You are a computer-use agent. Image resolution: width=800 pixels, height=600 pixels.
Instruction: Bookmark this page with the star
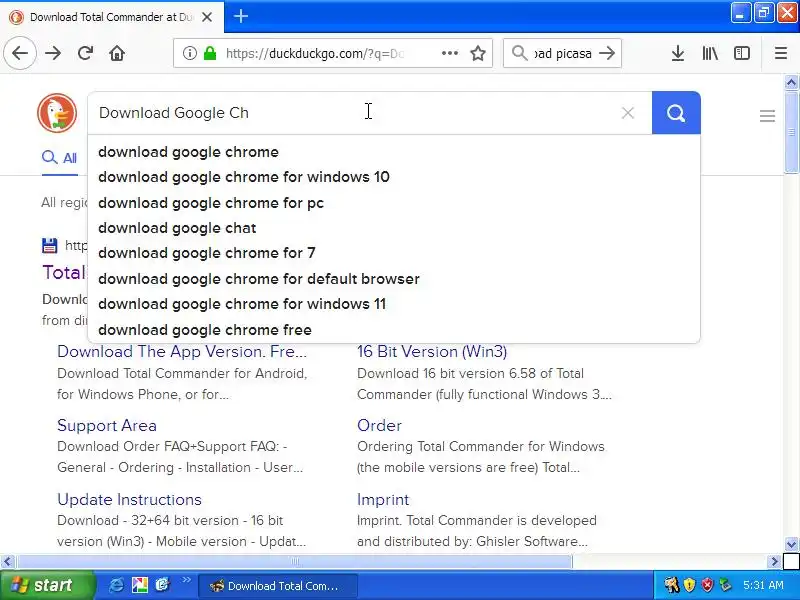(478, 53)
